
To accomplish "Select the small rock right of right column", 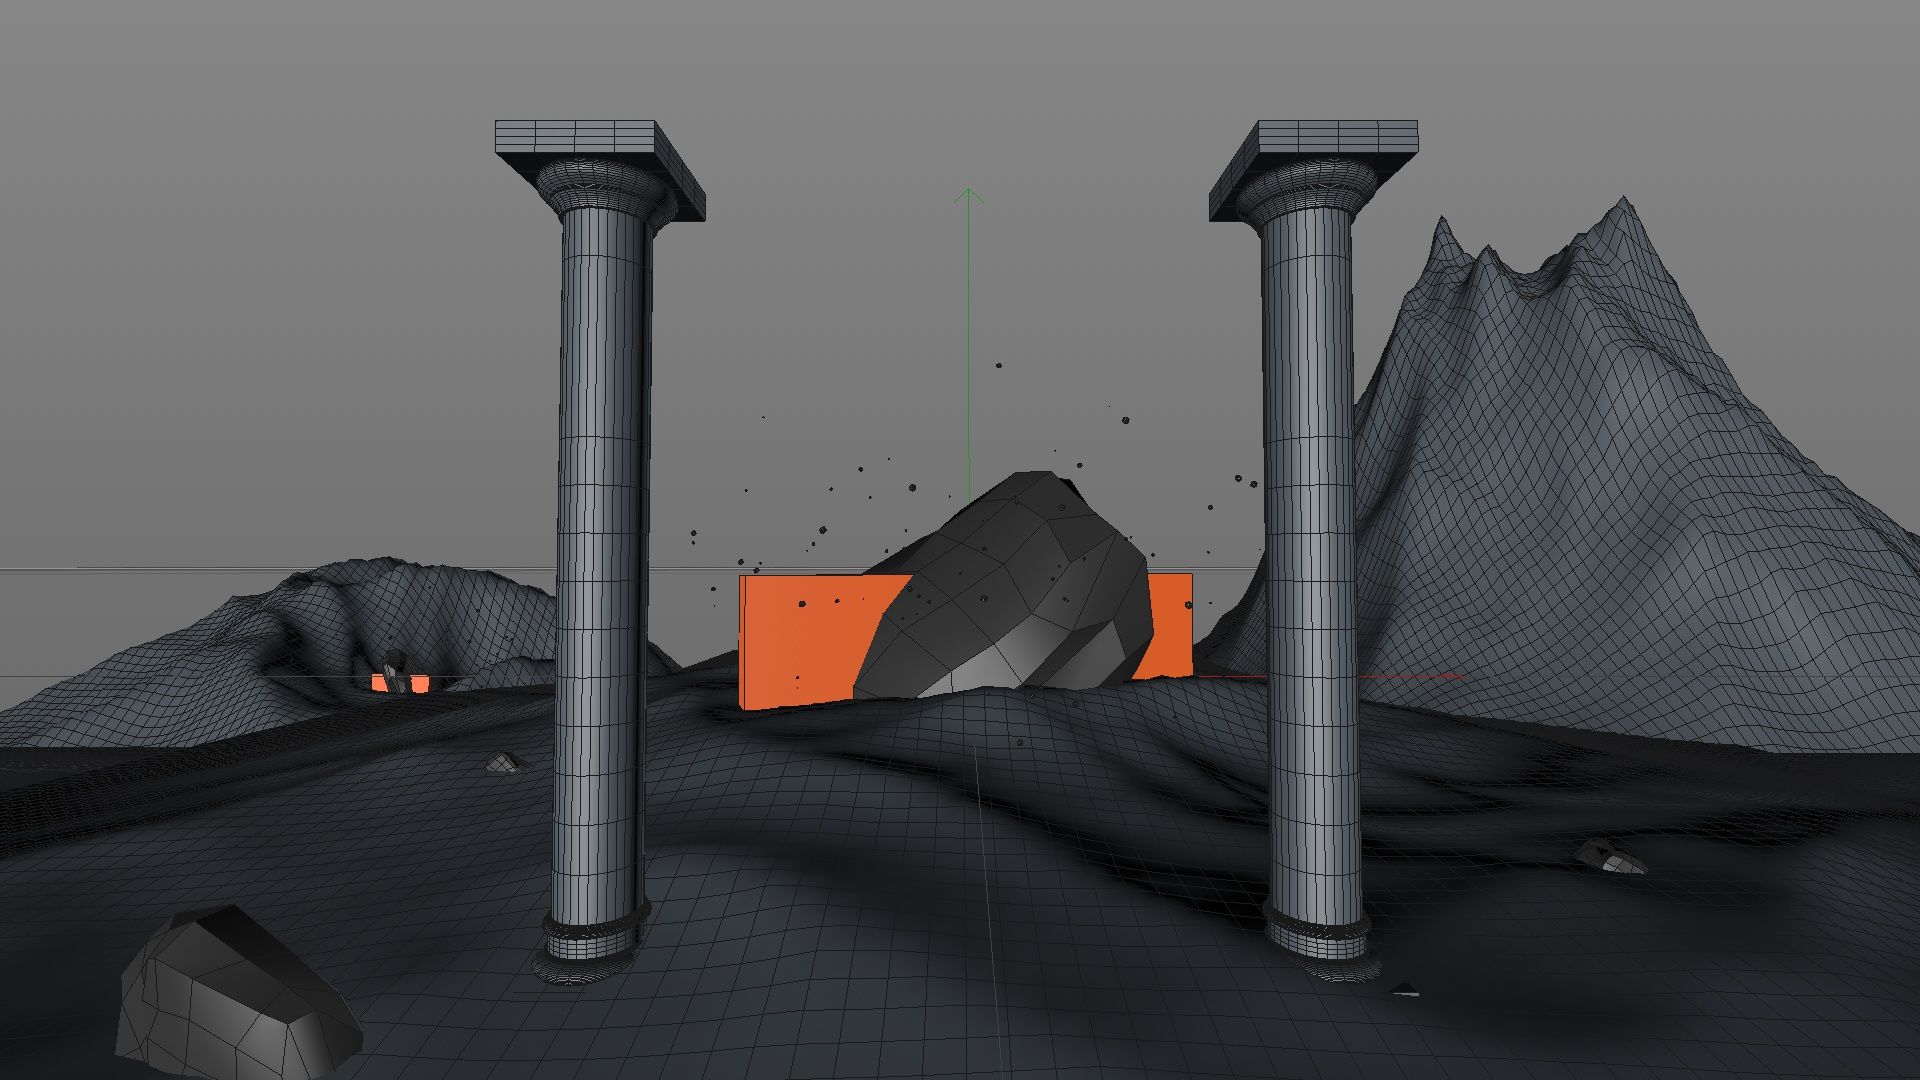I will [1610, 857].
